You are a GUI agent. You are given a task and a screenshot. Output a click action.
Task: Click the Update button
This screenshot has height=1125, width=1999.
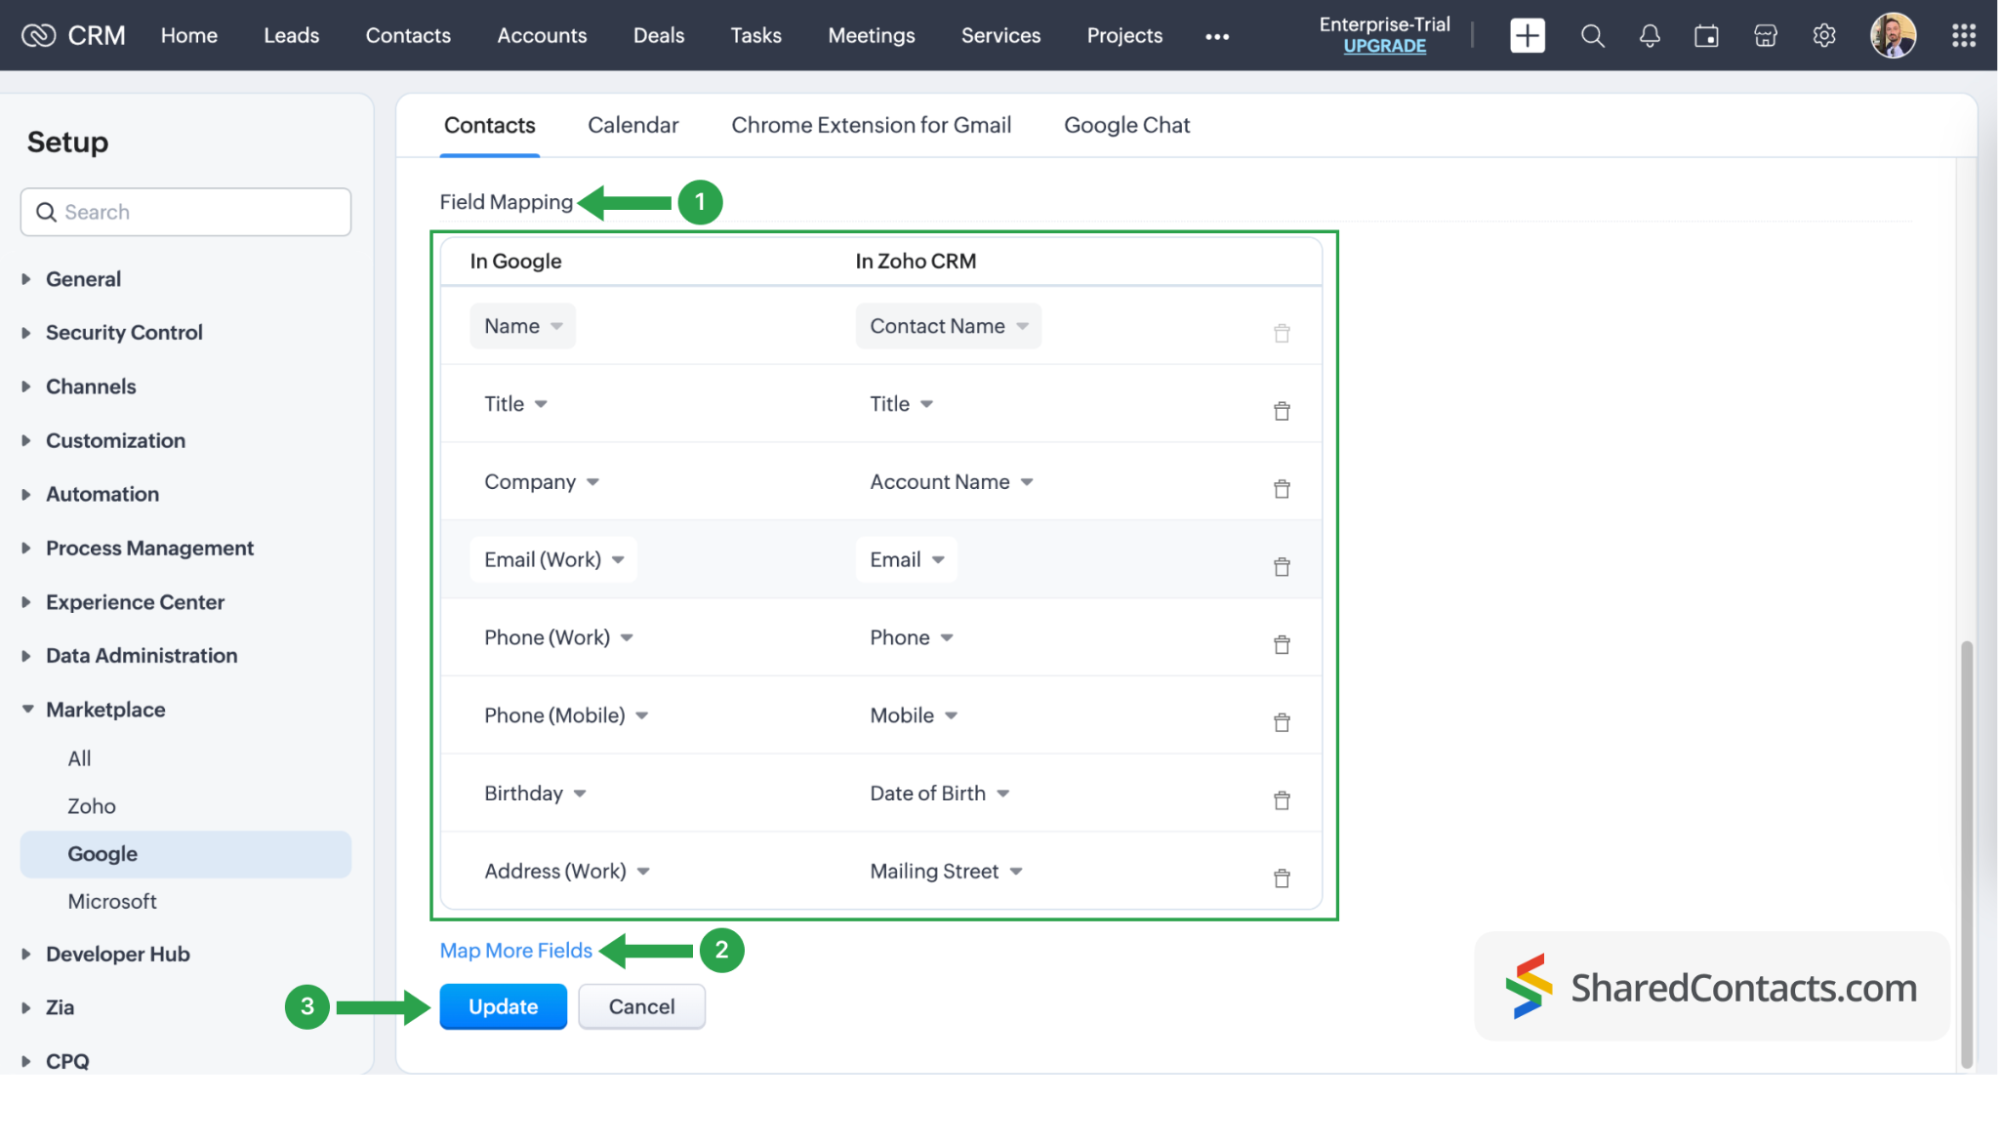click(x=503, y=1007)
